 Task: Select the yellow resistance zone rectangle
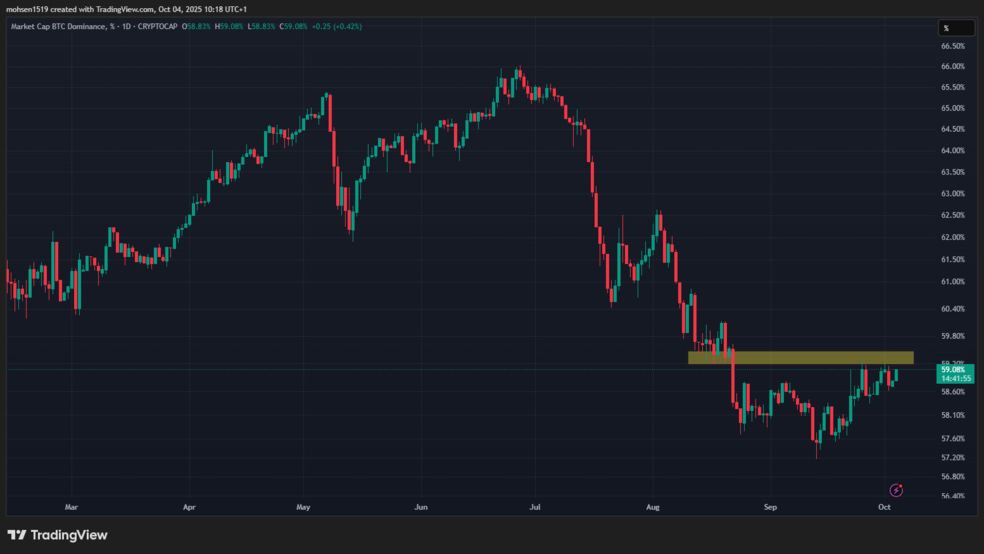(800, 357)
